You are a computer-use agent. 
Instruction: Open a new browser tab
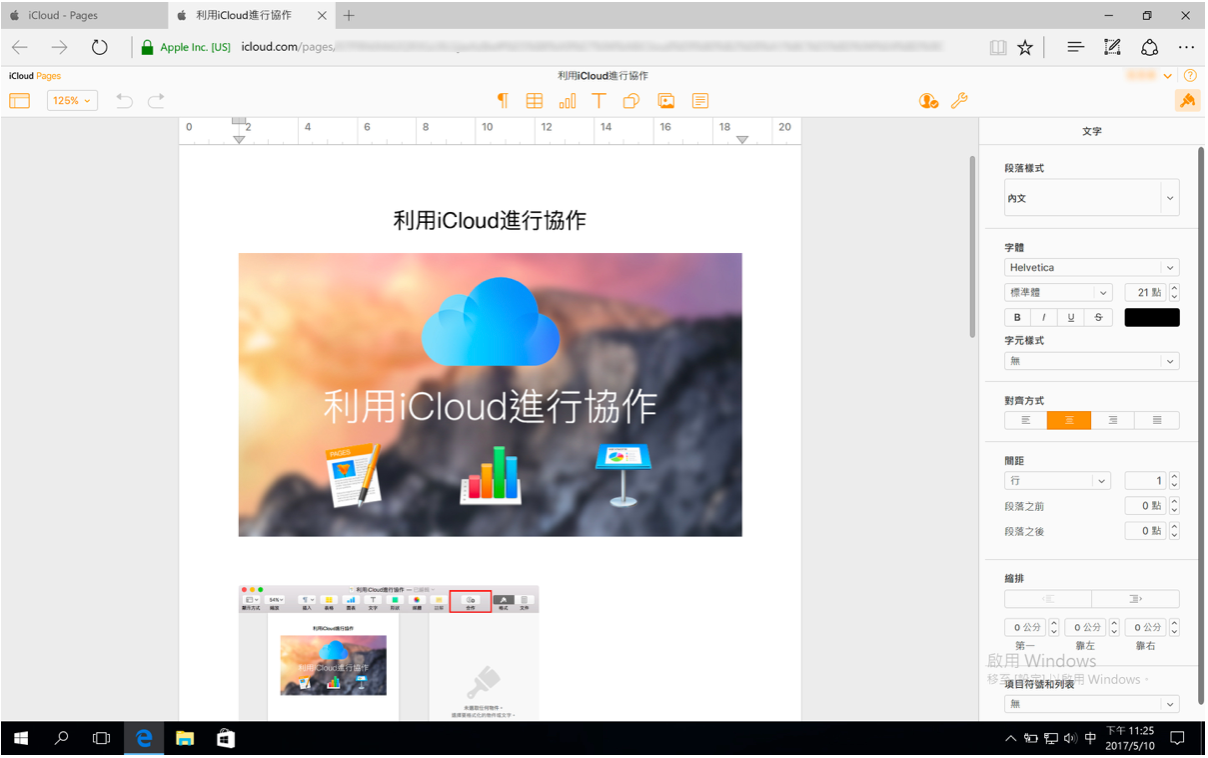pos(348,16)
